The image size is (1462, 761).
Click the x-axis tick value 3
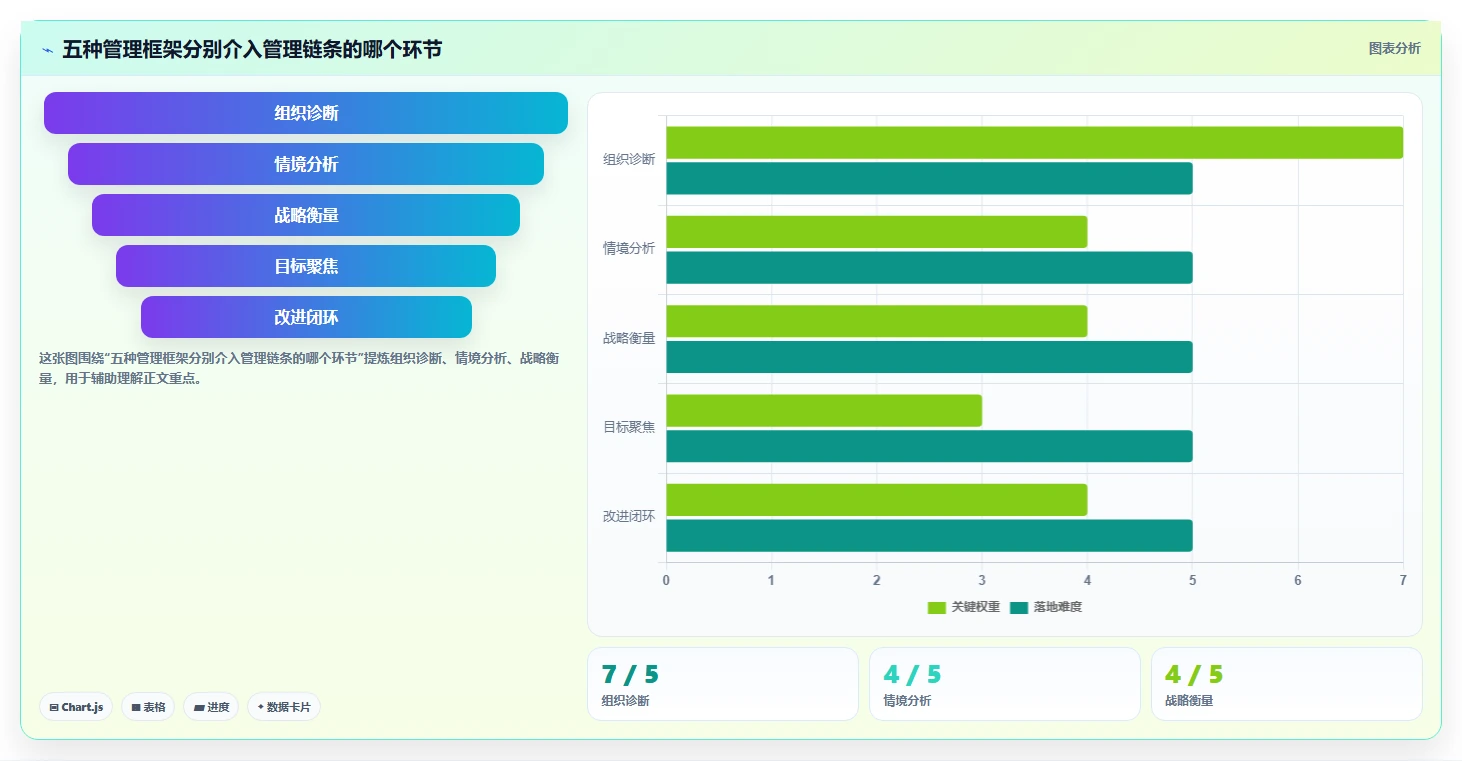click(982, 580)
